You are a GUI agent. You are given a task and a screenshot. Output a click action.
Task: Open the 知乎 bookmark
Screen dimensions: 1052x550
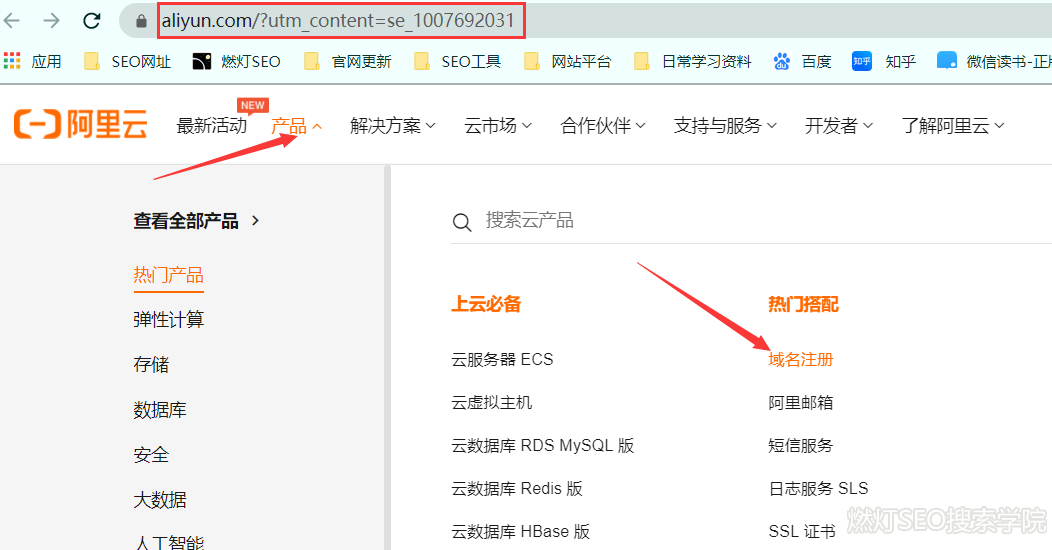(884, 62)
